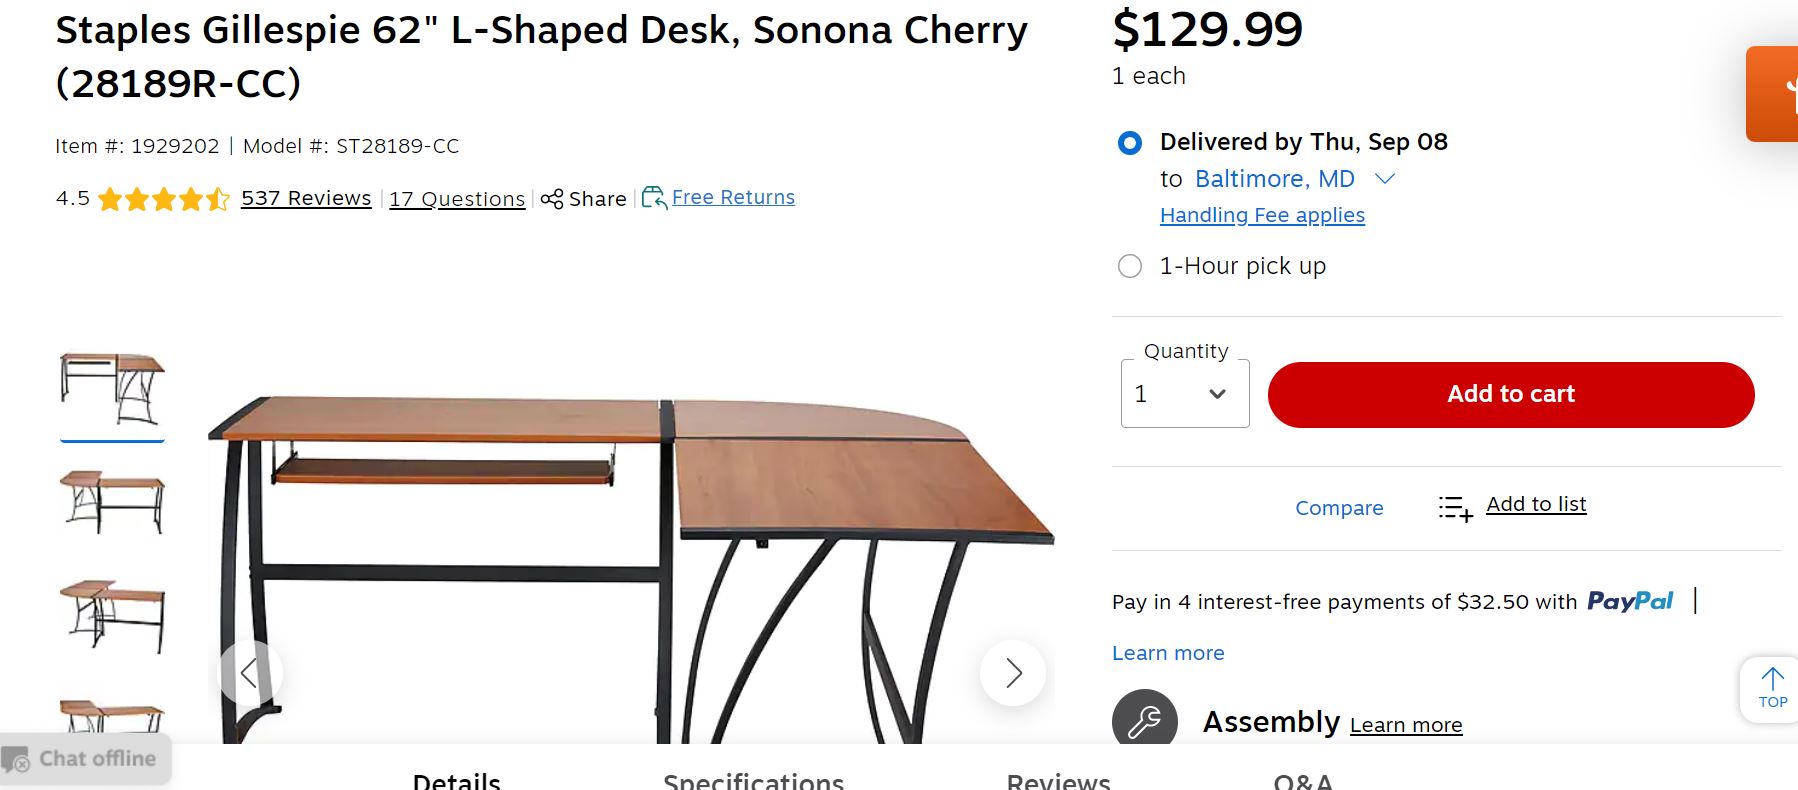Select the 1-Hour pick up option
1798x790 pixels.
[x=1130, y=266]
